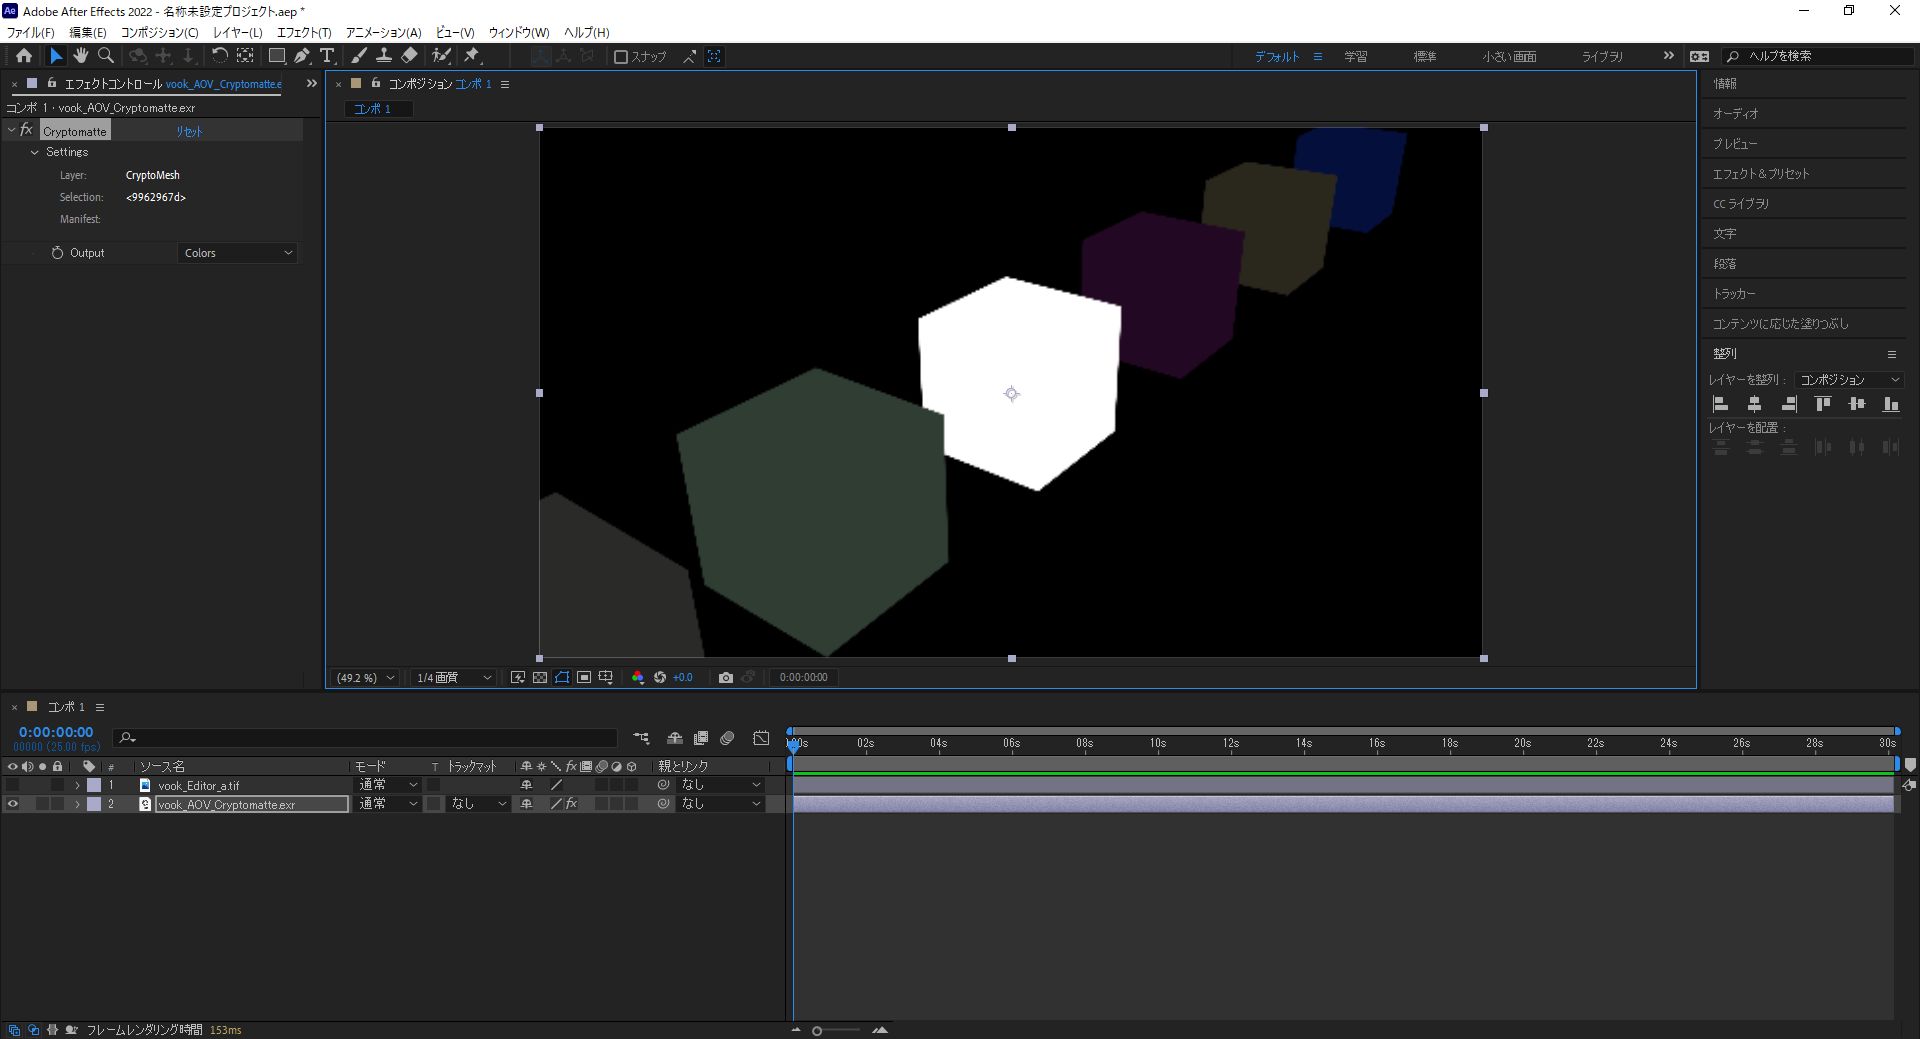The image size is (1920, 1039).
Task: Hide the vook_AOV_Cryptomatte.exr layer
Action: click(x=13, y=804)
